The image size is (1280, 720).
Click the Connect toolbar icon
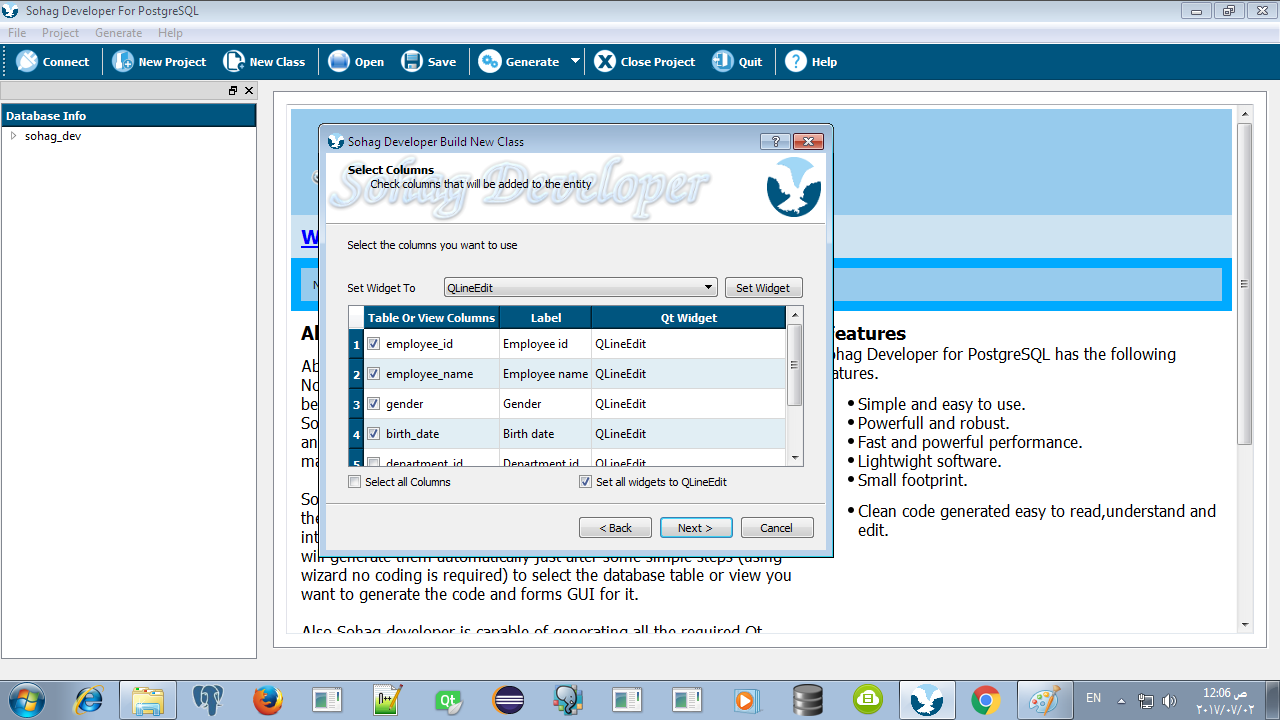coord(27,62)
